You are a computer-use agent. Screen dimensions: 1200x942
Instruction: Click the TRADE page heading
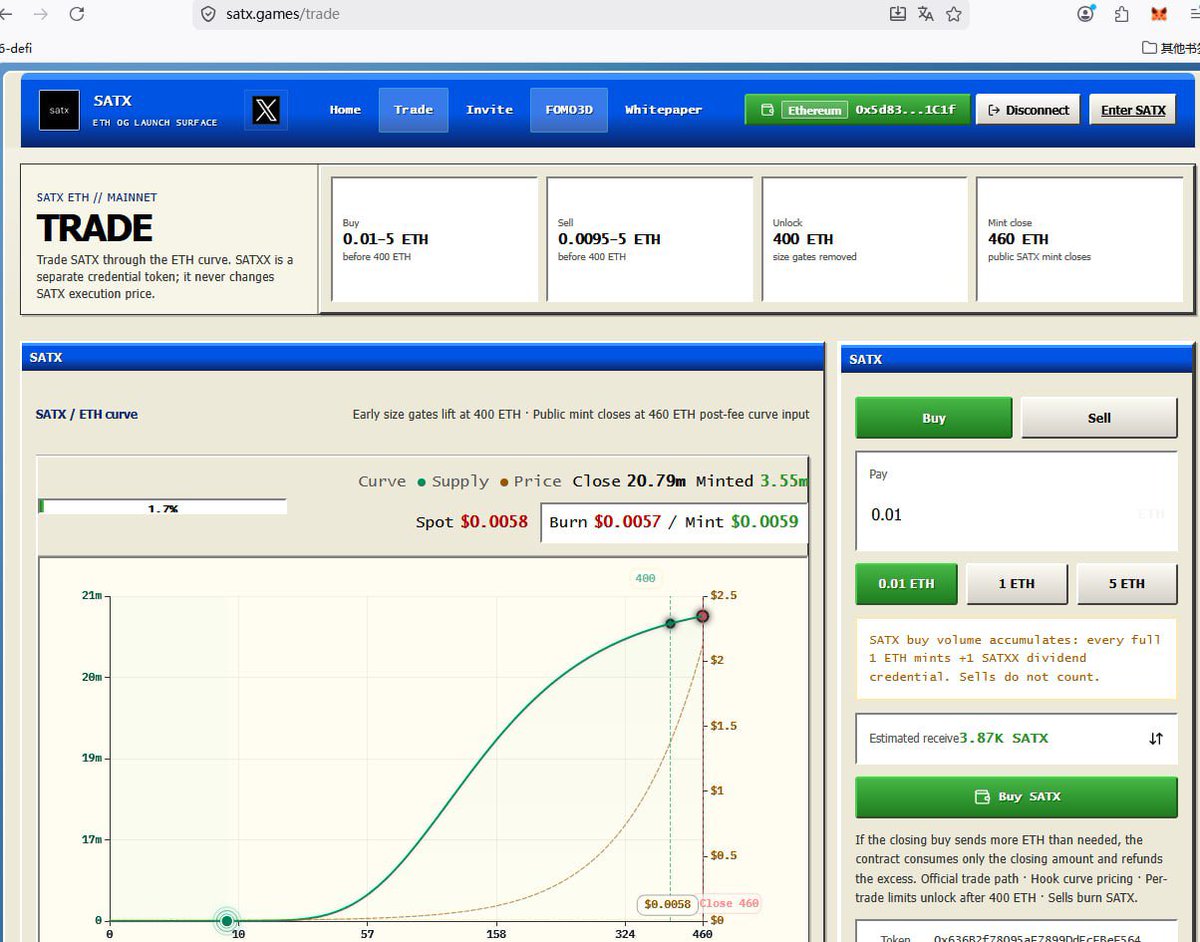coord(95,228)
